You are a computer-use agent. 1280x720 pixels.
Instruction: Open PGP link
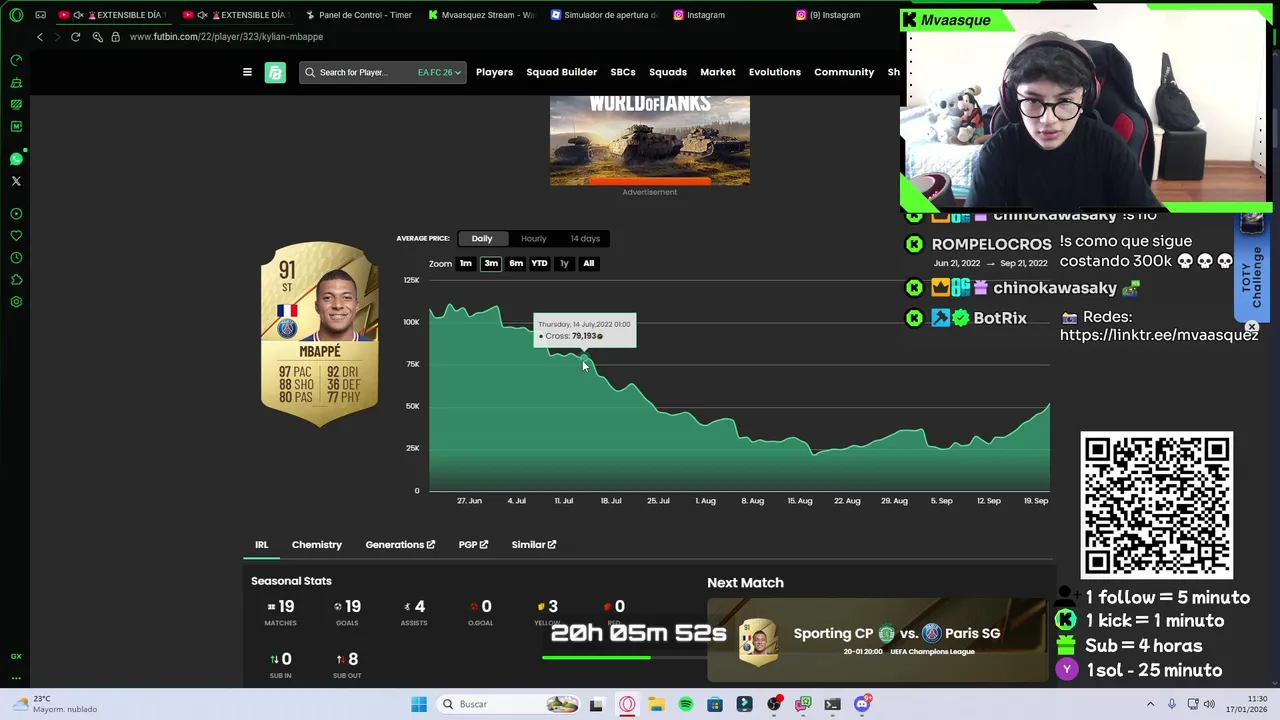473,545
